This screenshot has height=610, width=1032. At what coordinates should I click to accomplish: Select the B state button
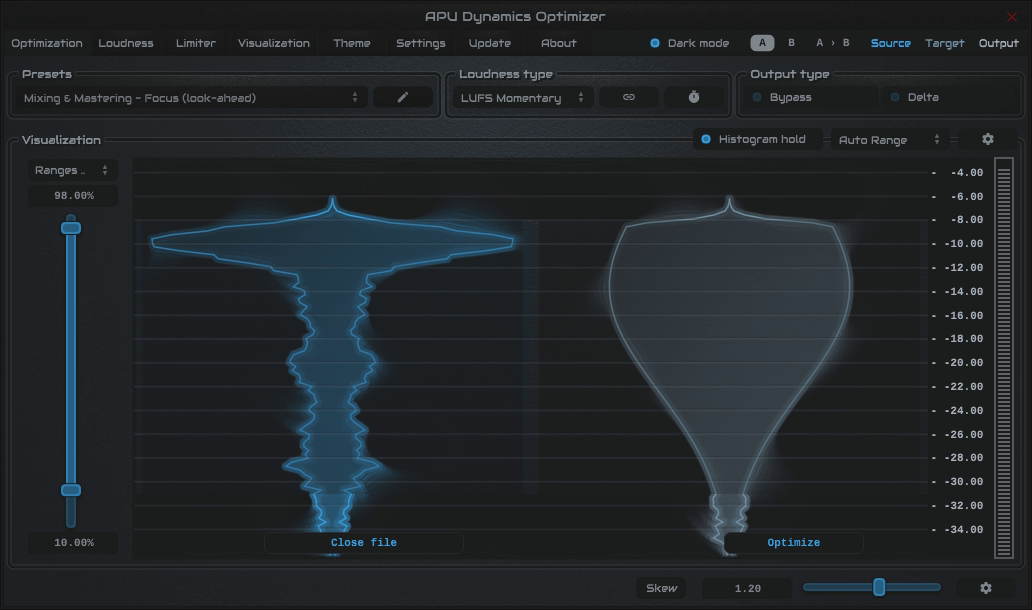point(792,43)
